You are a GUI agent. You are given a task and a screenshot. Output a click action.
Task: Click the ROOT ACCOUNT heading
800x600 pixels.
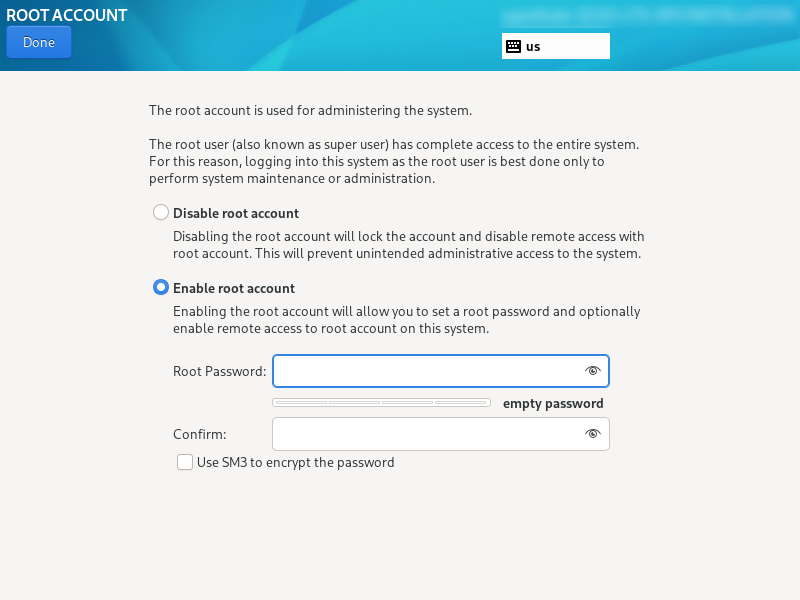tap(67, 15)
